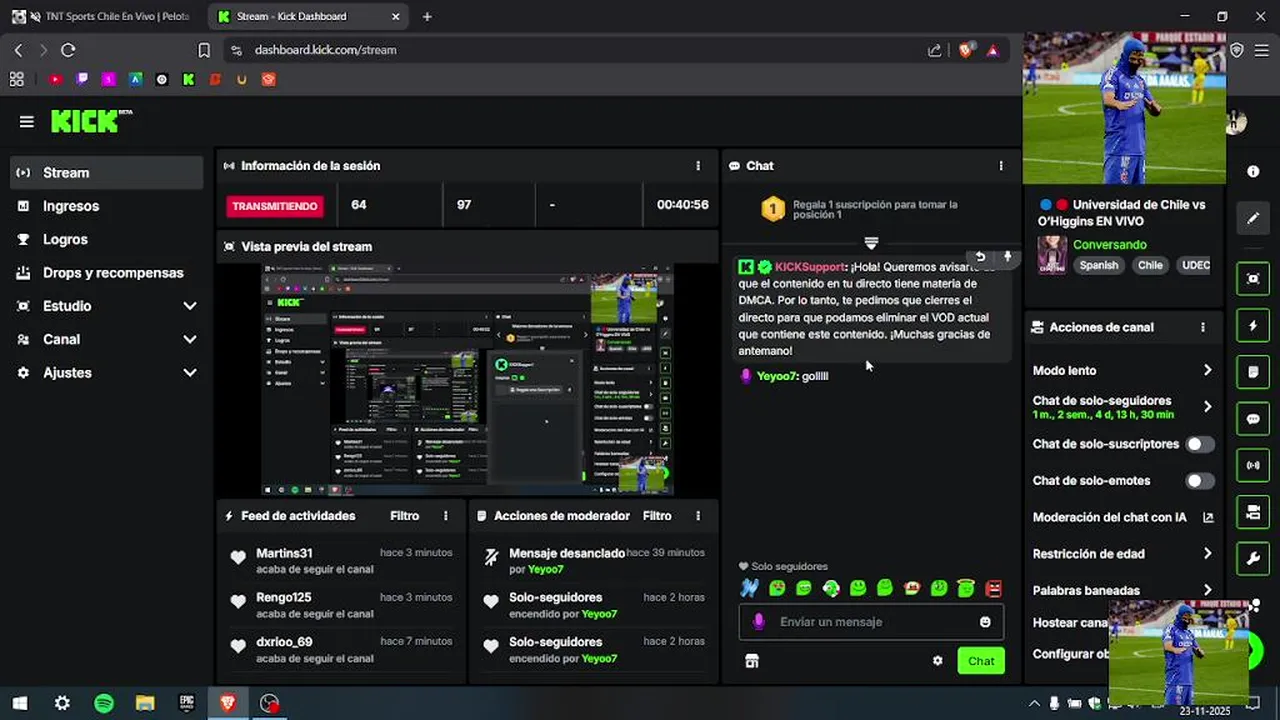Click the green Chat send button
The width and height of the screenshot is (1280, 720).
tap(981, 661)
